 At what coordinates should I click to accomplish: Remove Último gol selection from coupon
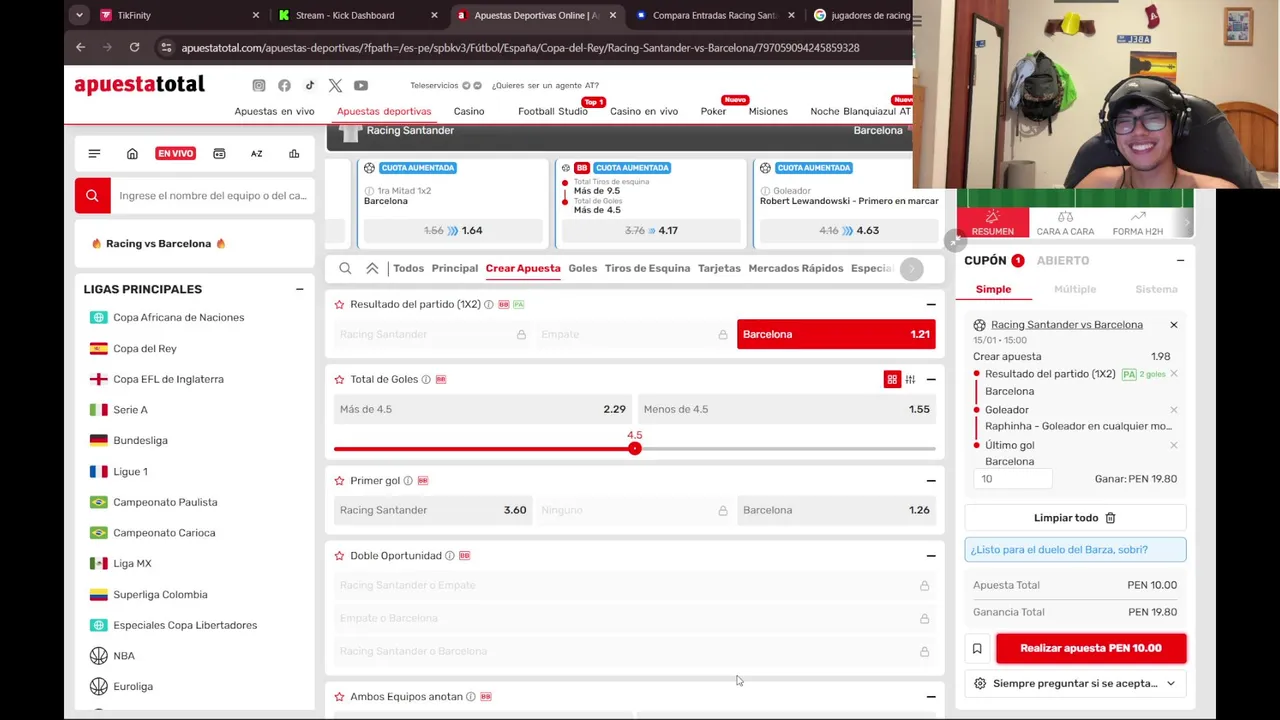point(1174,445)
